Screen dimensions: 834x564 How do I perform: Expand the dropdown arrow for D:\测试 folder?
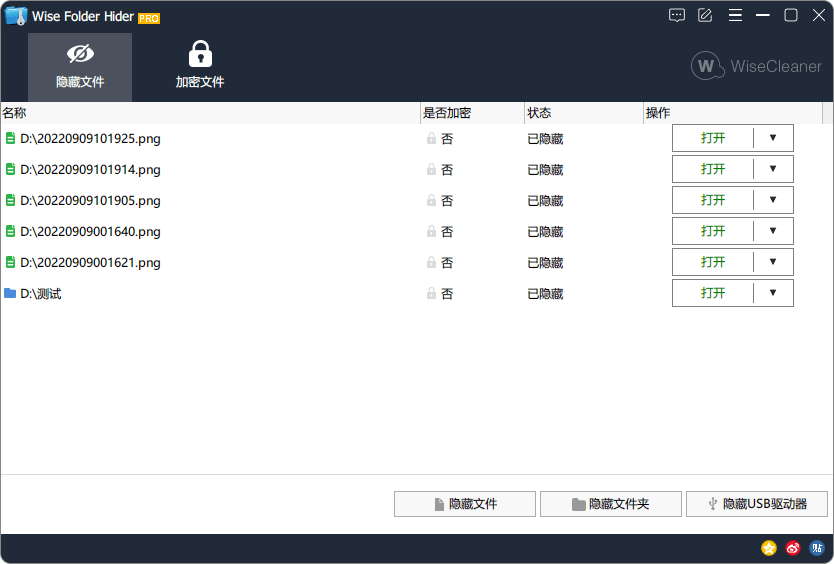pos(773,293)
